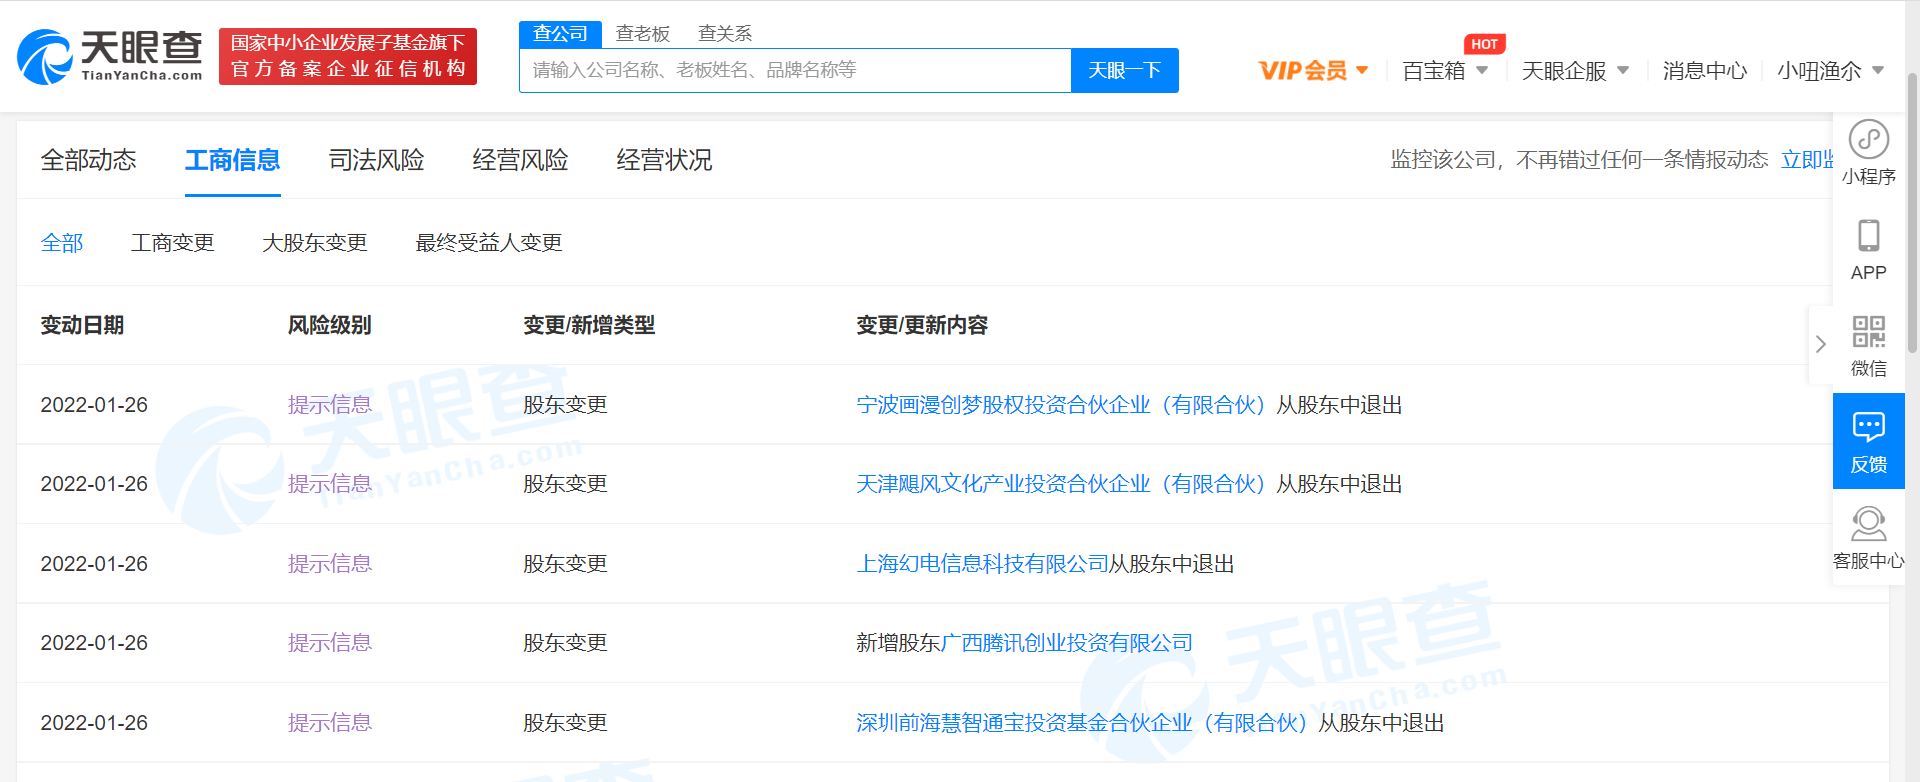Switch to the 全部动态 tab
Viewport: 1920px width, 782px height.
click(88, 160)
